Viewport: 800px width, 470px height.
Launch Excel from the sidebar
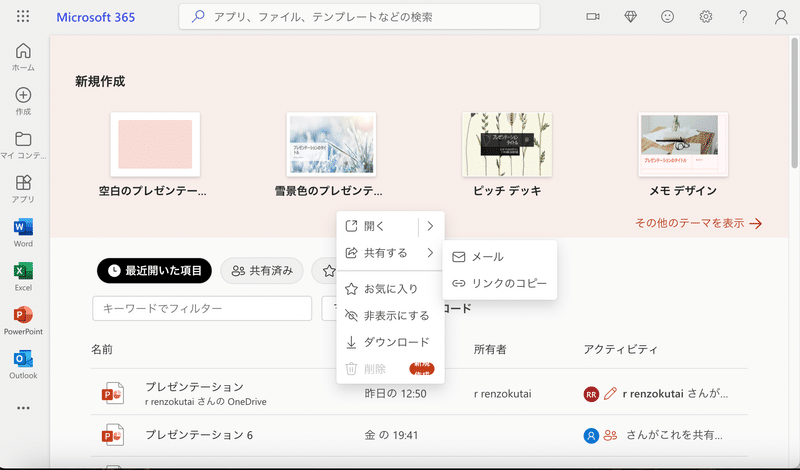coord(23,277)
